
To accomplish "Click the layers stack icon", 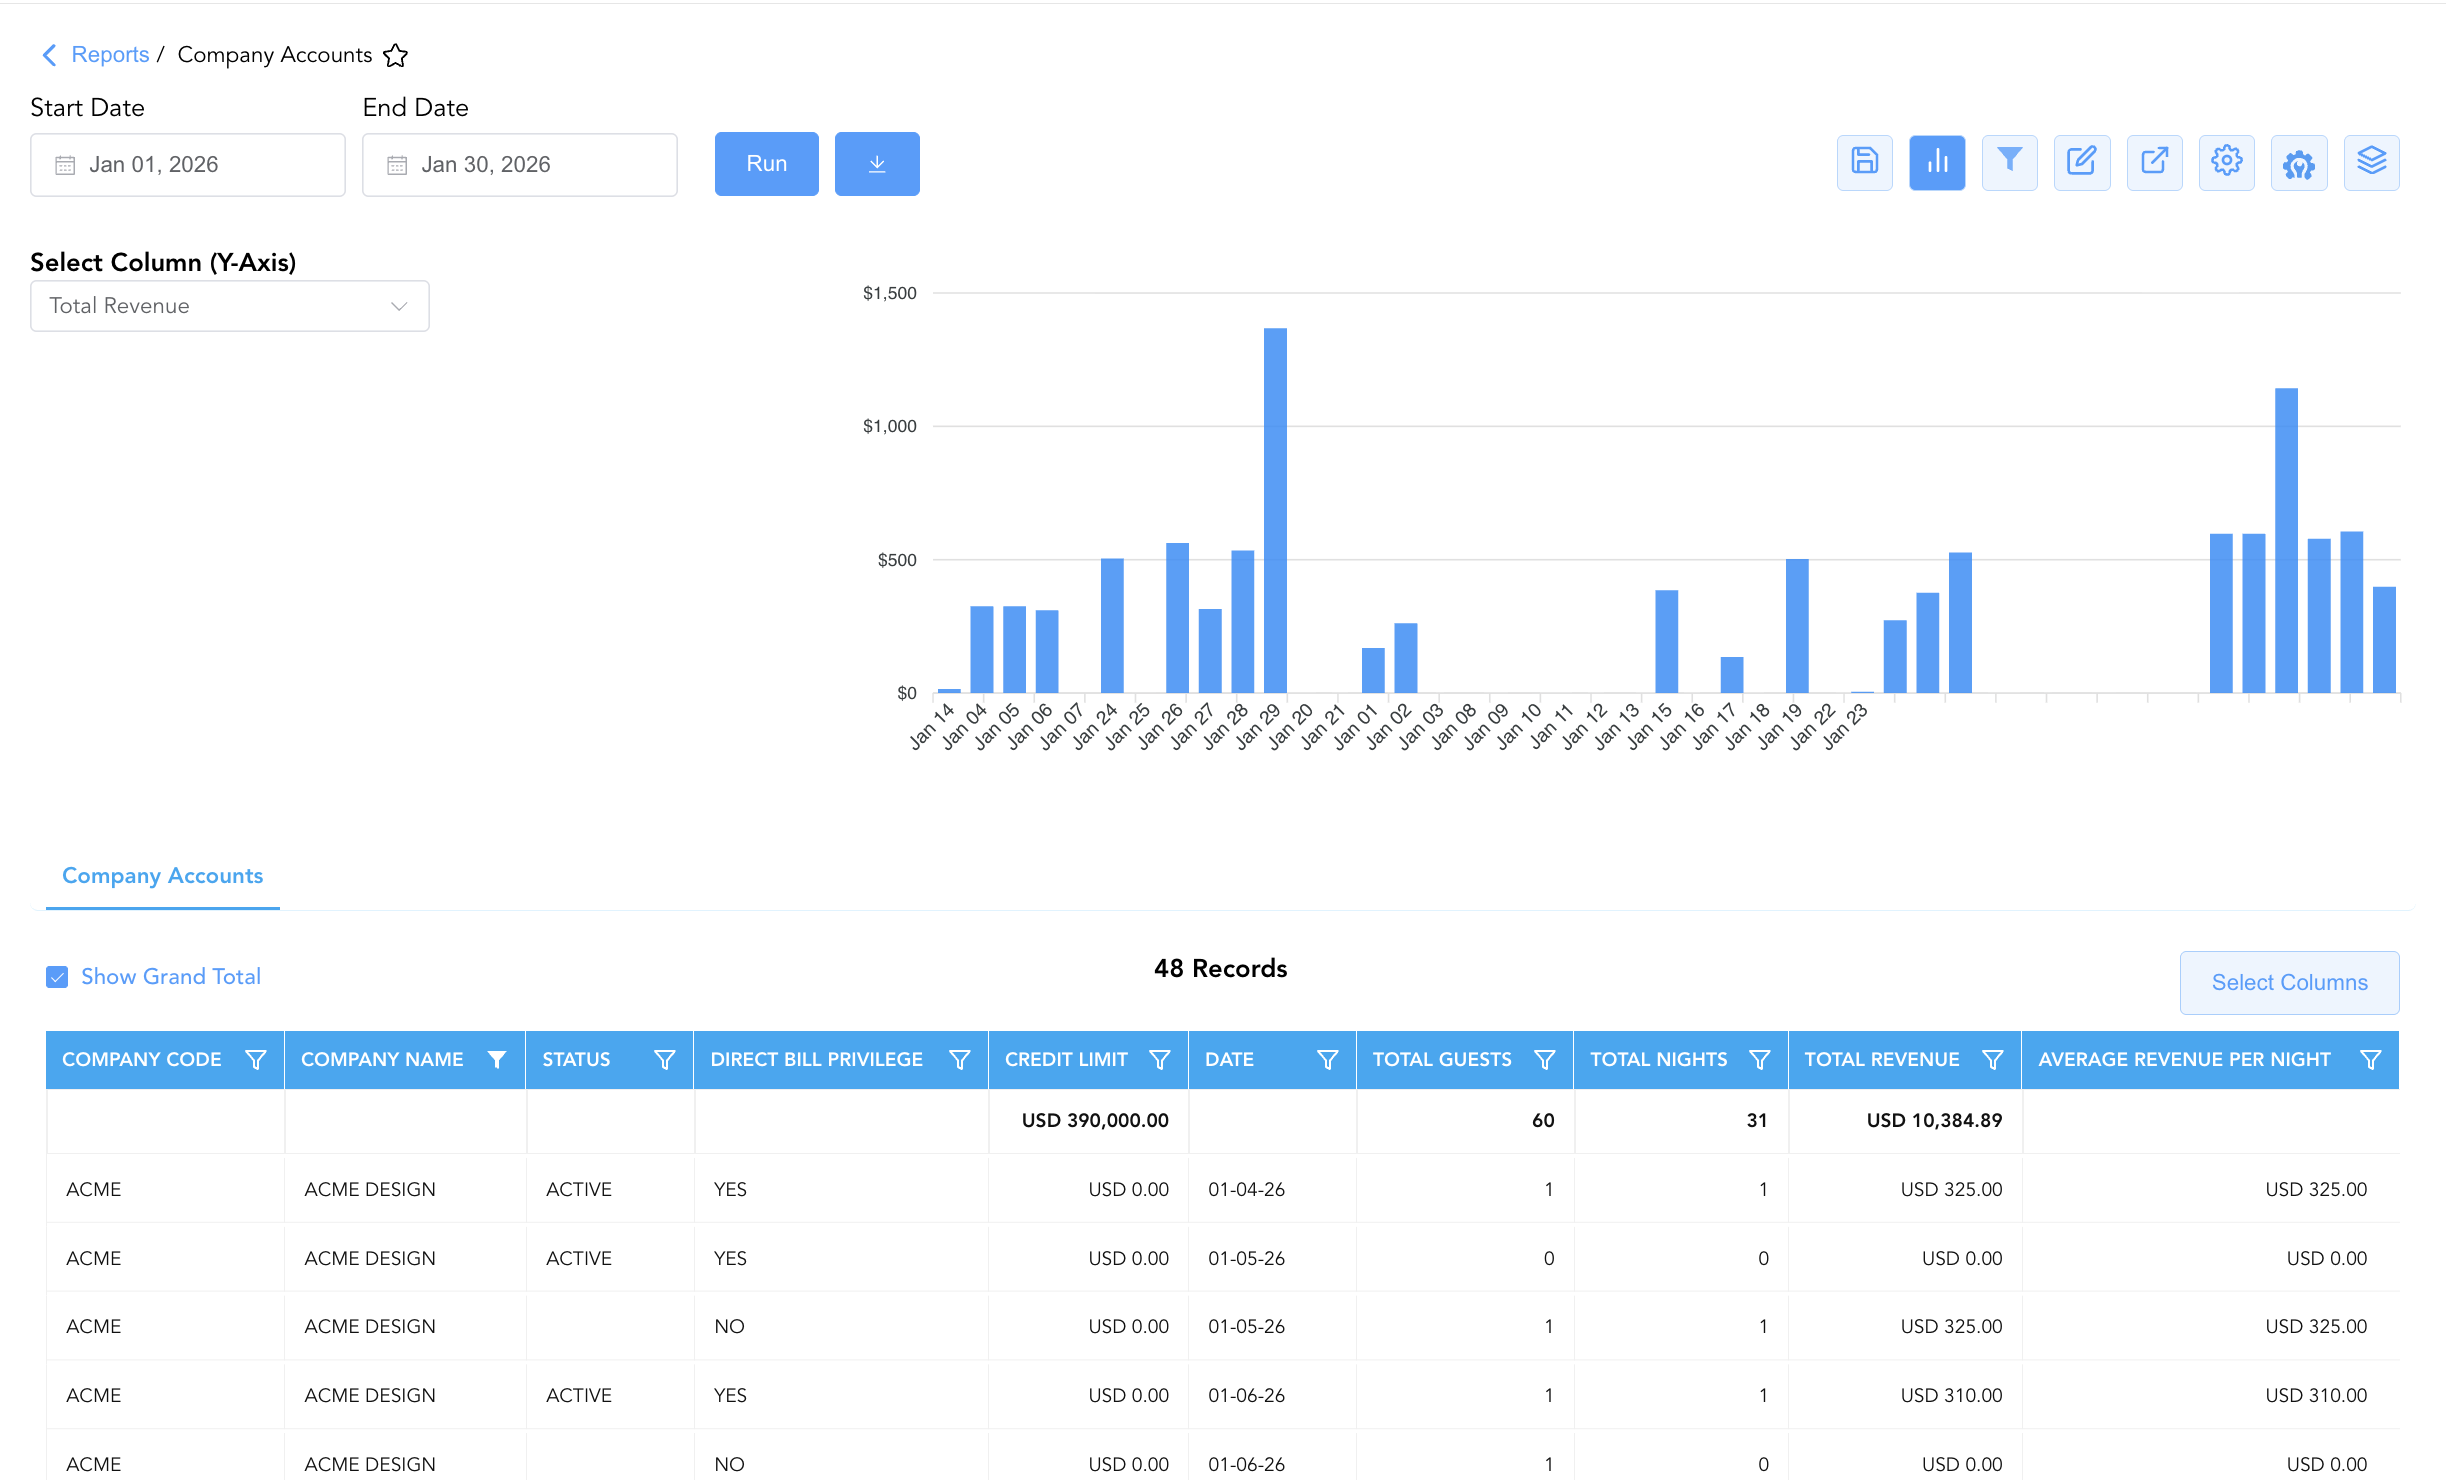I will click(x=2371, y=162).
